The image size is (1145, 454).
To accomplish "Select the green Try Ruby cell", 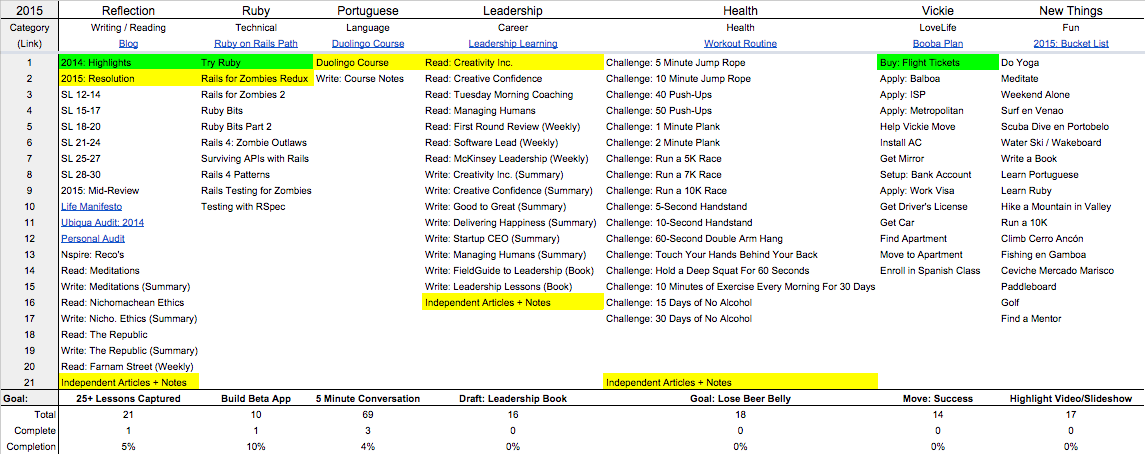I will point(255,62).
